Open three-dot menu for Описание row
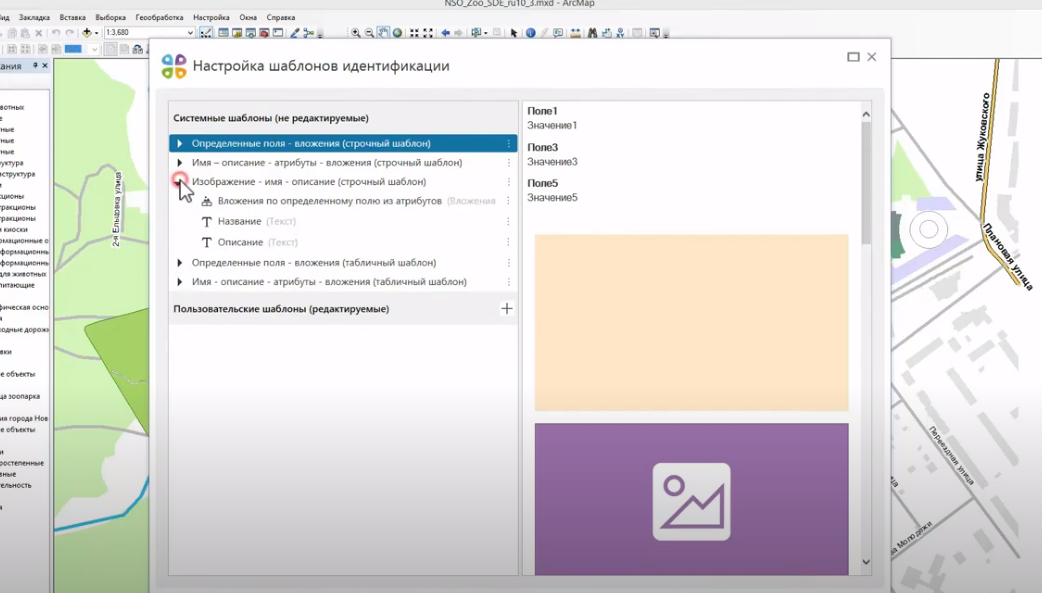 click(509, 242)
